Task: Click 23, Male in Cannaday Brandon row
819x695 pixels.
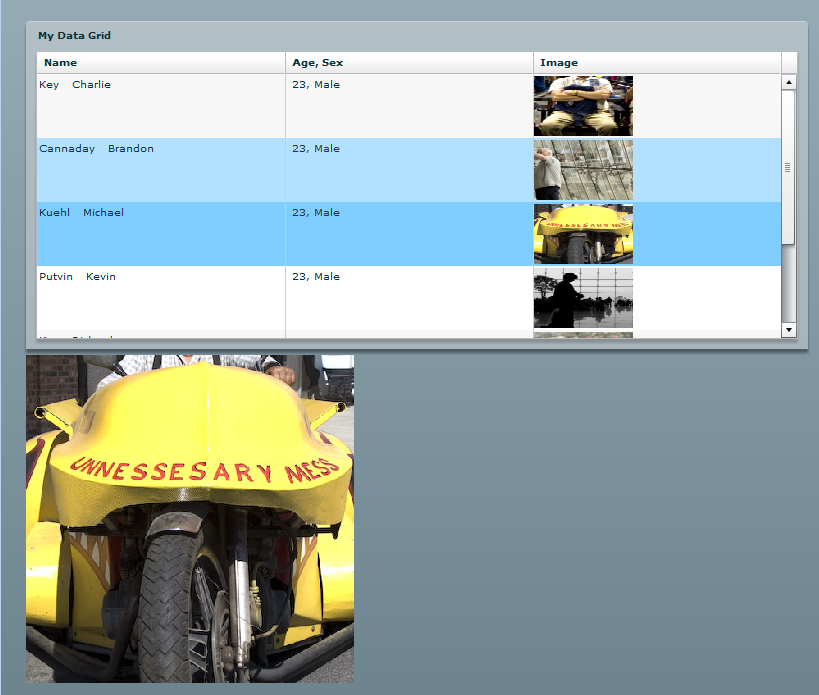Action: click(x=316, y=149)
